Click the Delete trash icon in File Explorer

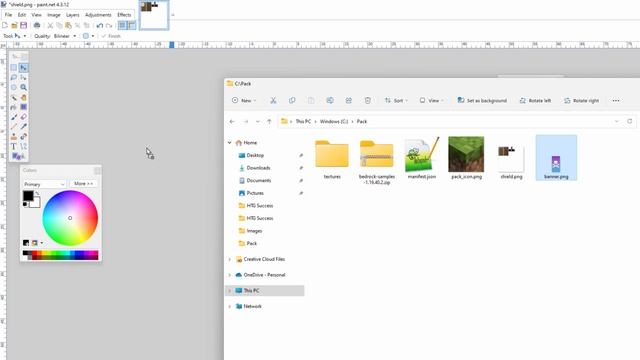367,100
